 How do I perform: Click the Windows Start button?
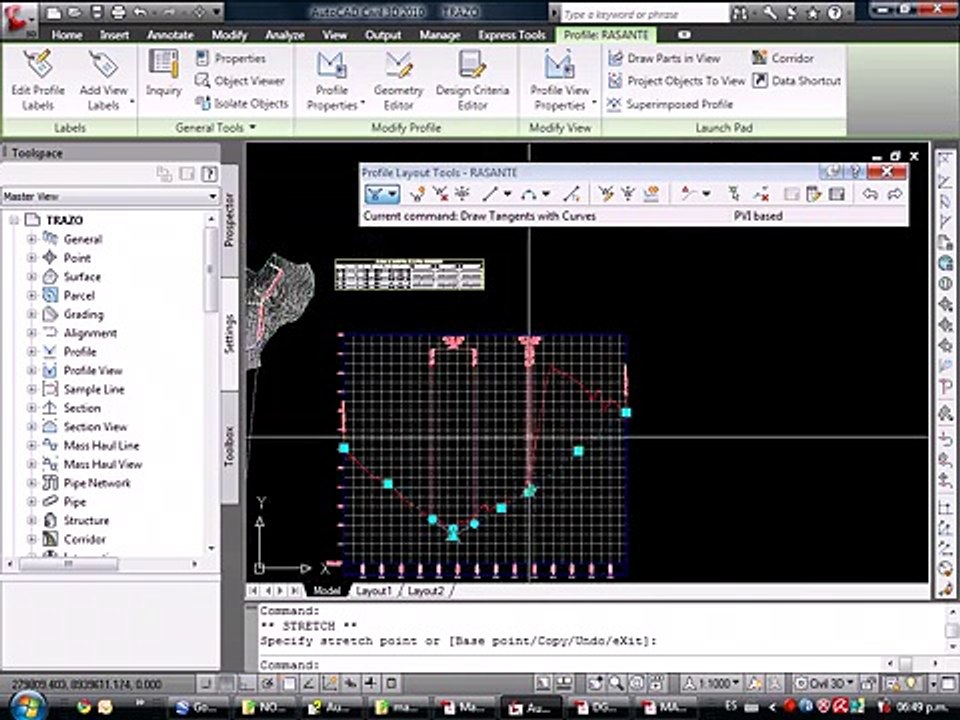[26, 706]
